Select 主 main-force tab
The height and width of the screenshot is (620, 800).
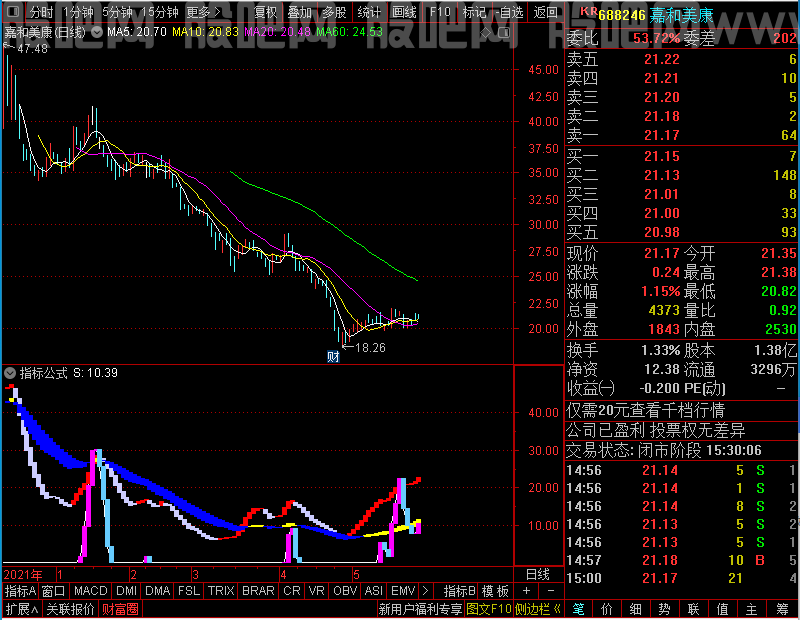(752, 609)
